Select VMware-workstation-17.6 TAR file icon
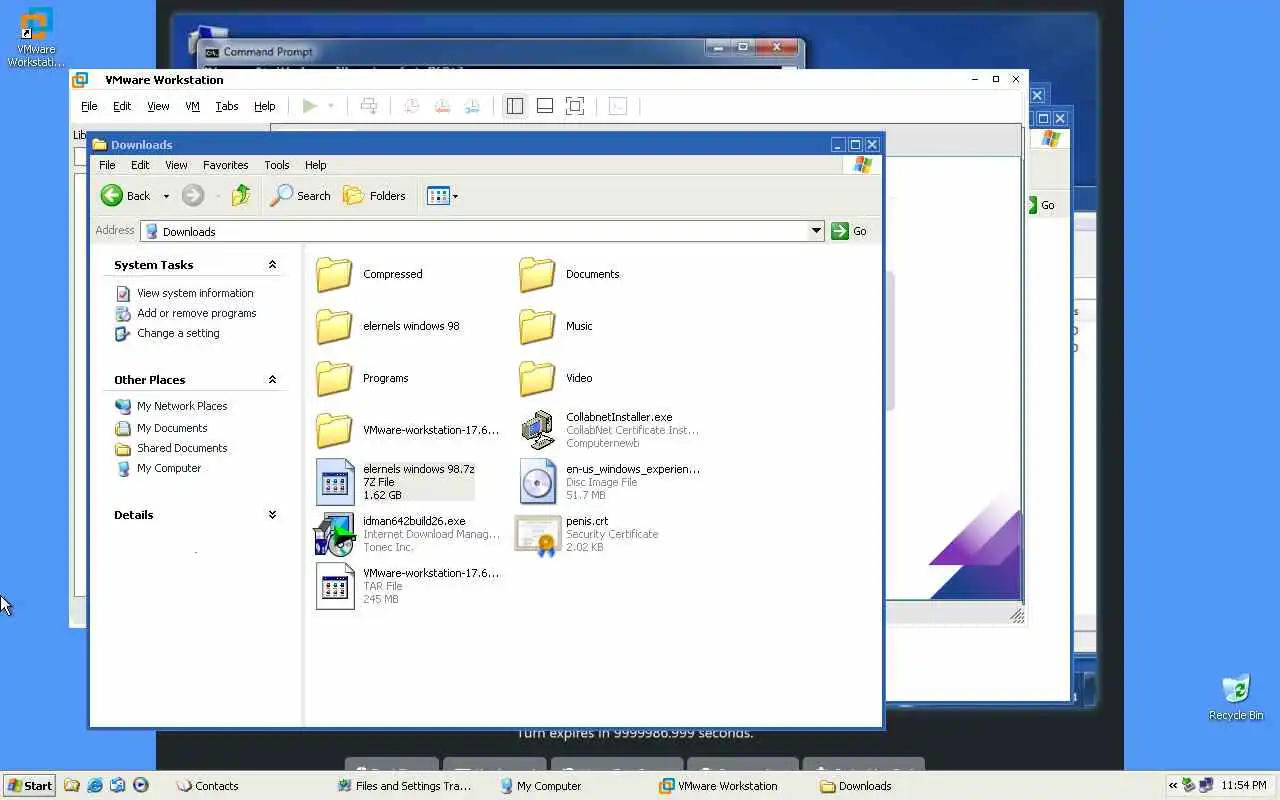 335,586
